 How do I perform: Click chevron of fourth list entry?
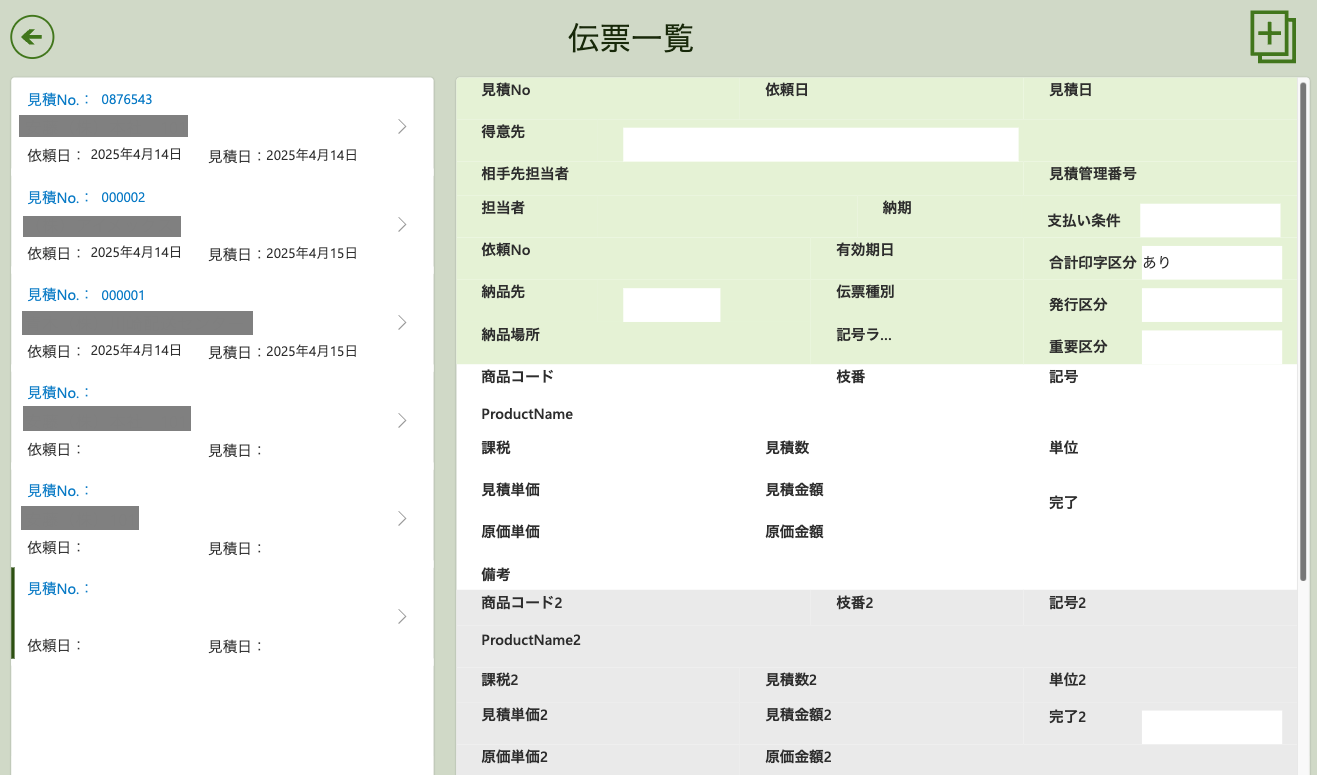click(x=402, y=420)
